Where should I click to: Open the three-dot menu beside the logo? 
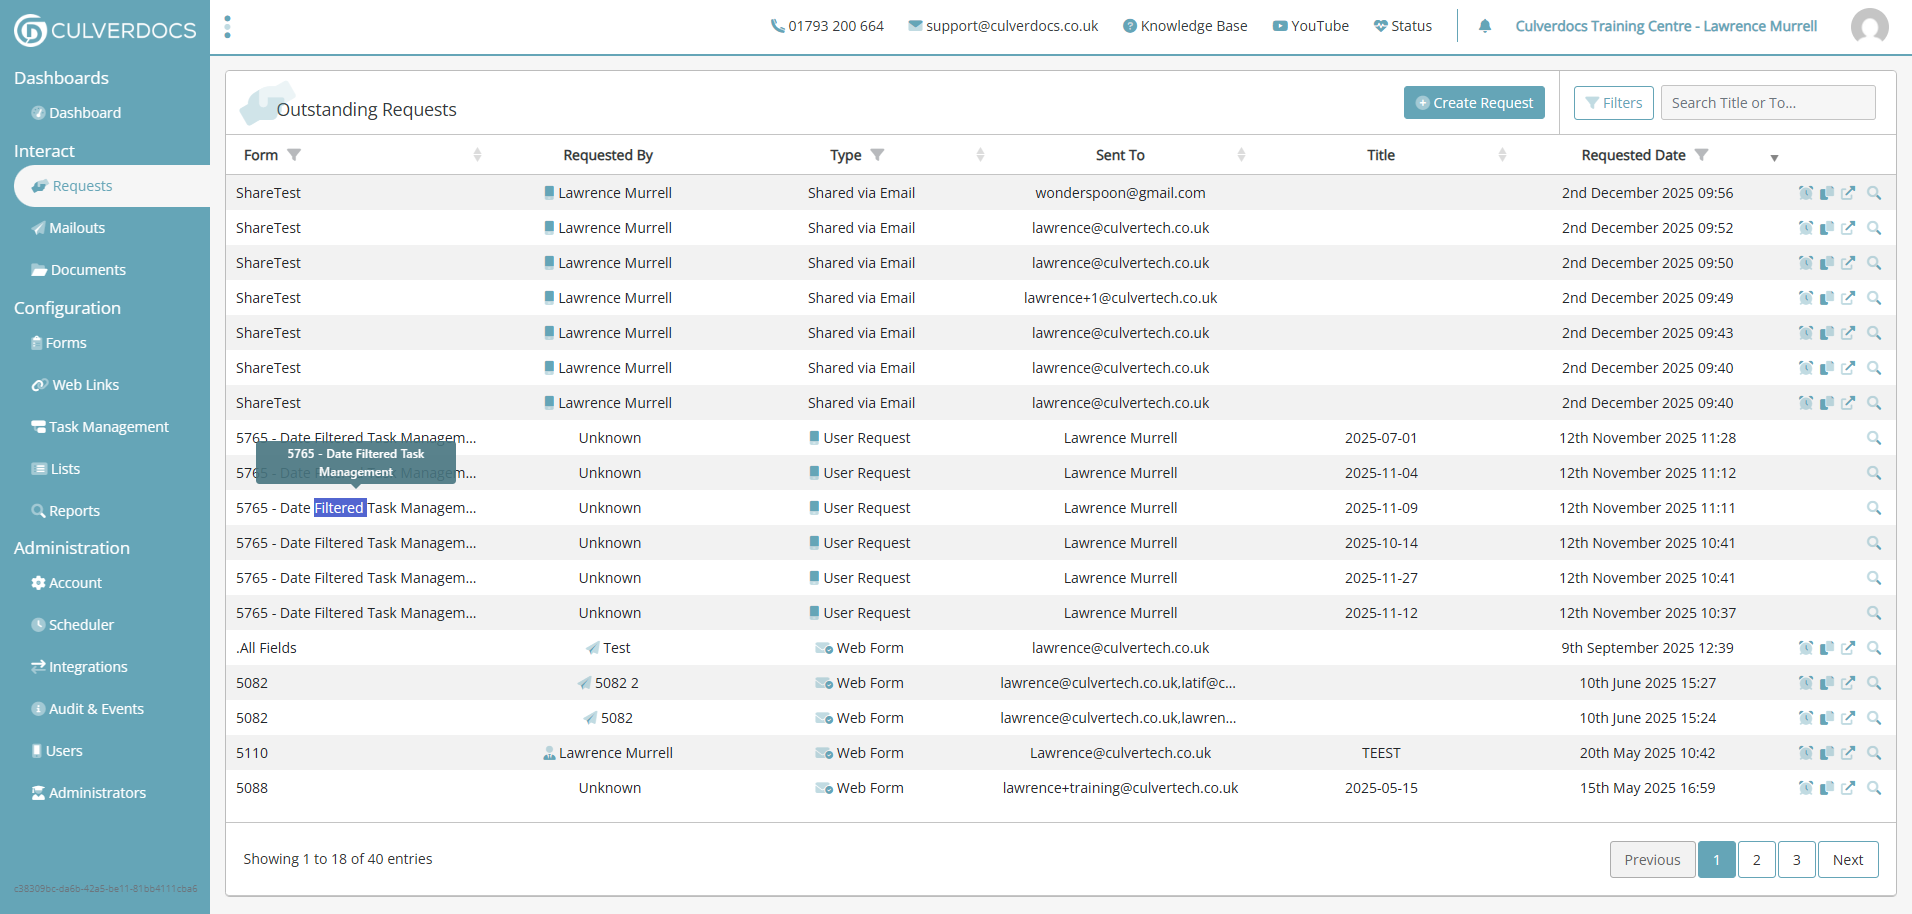point(228,27)
